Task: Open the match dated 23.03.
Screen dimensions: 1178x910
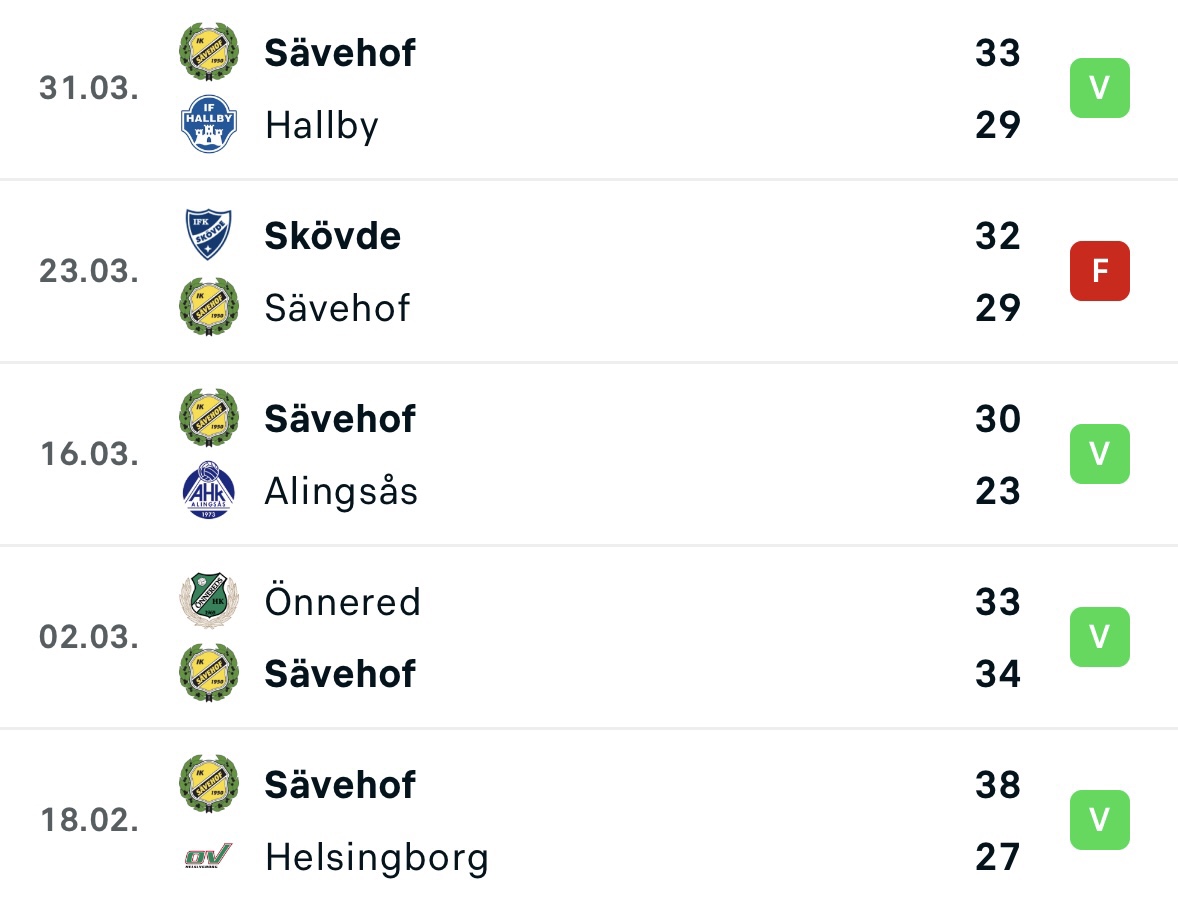Action: coord(589,271)
